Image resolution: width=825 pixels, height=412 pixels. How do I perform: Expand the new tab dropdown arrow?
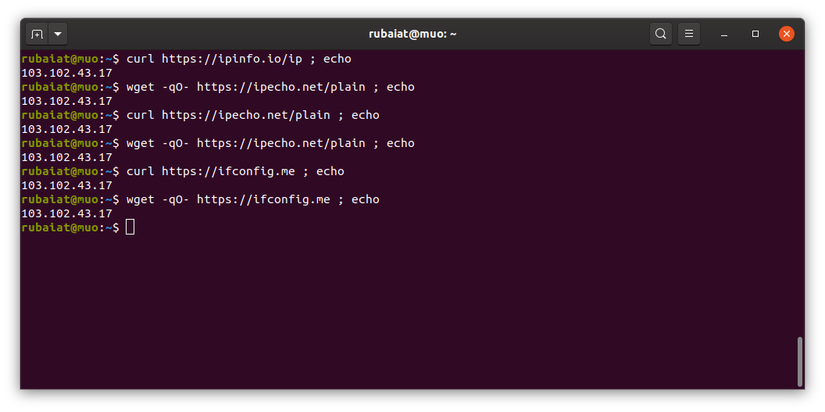point(58,34)
